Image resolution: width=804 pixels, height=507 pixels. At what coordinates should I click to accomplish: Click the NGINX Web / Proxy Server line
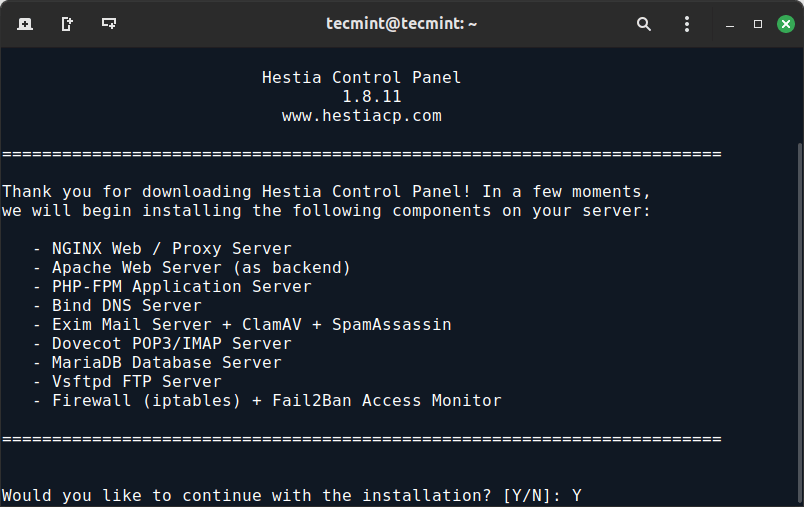172,249
